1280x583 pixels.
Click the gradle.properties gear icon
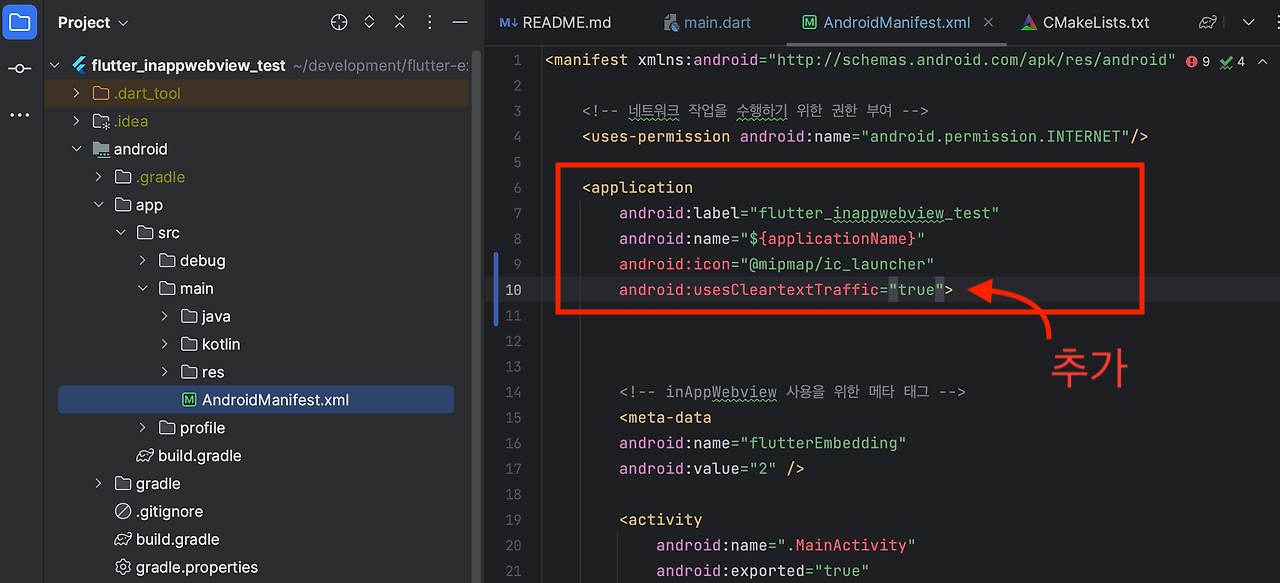pos(123,568)
